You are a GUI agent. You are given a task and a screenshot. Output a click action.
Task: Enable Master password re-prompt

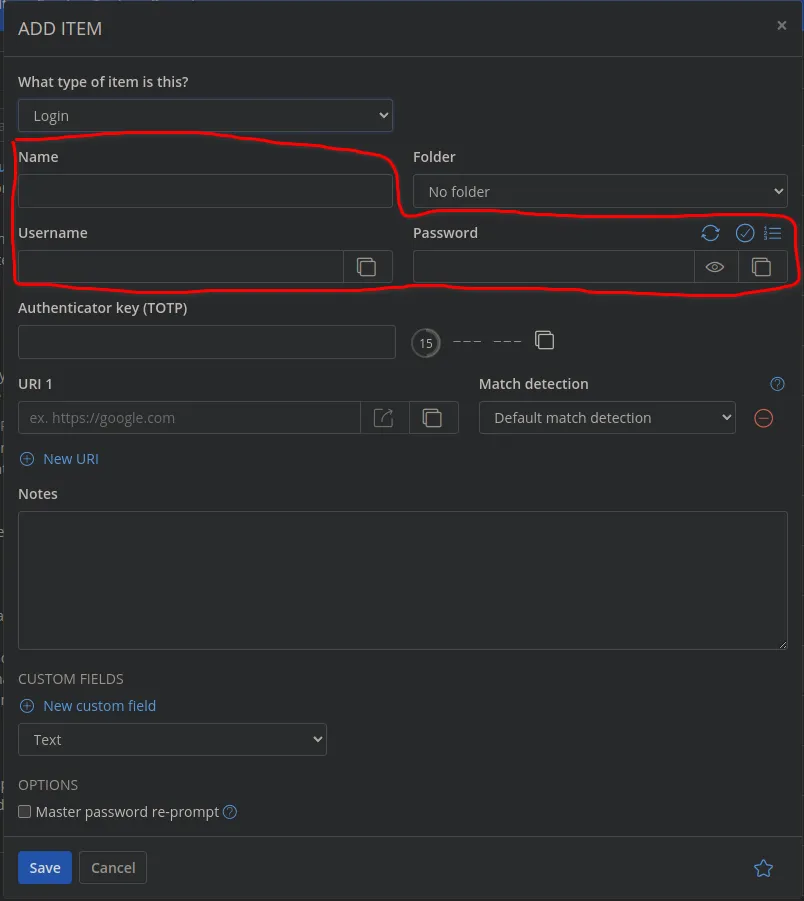coord(23,811)
